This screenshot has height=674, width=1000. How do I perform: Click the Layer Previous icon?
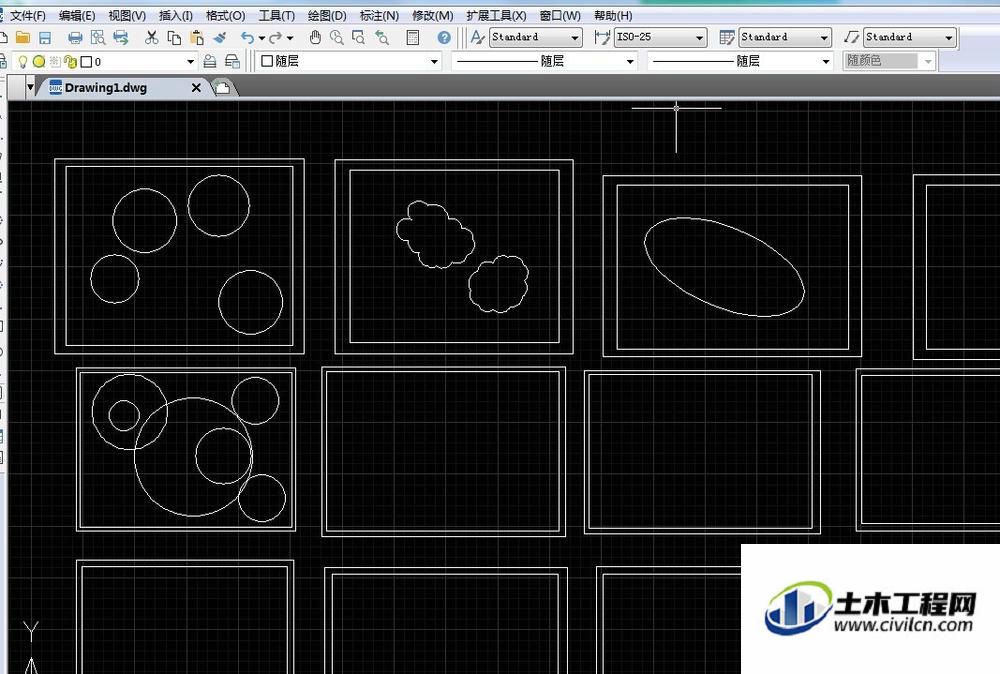pos(233,61)
